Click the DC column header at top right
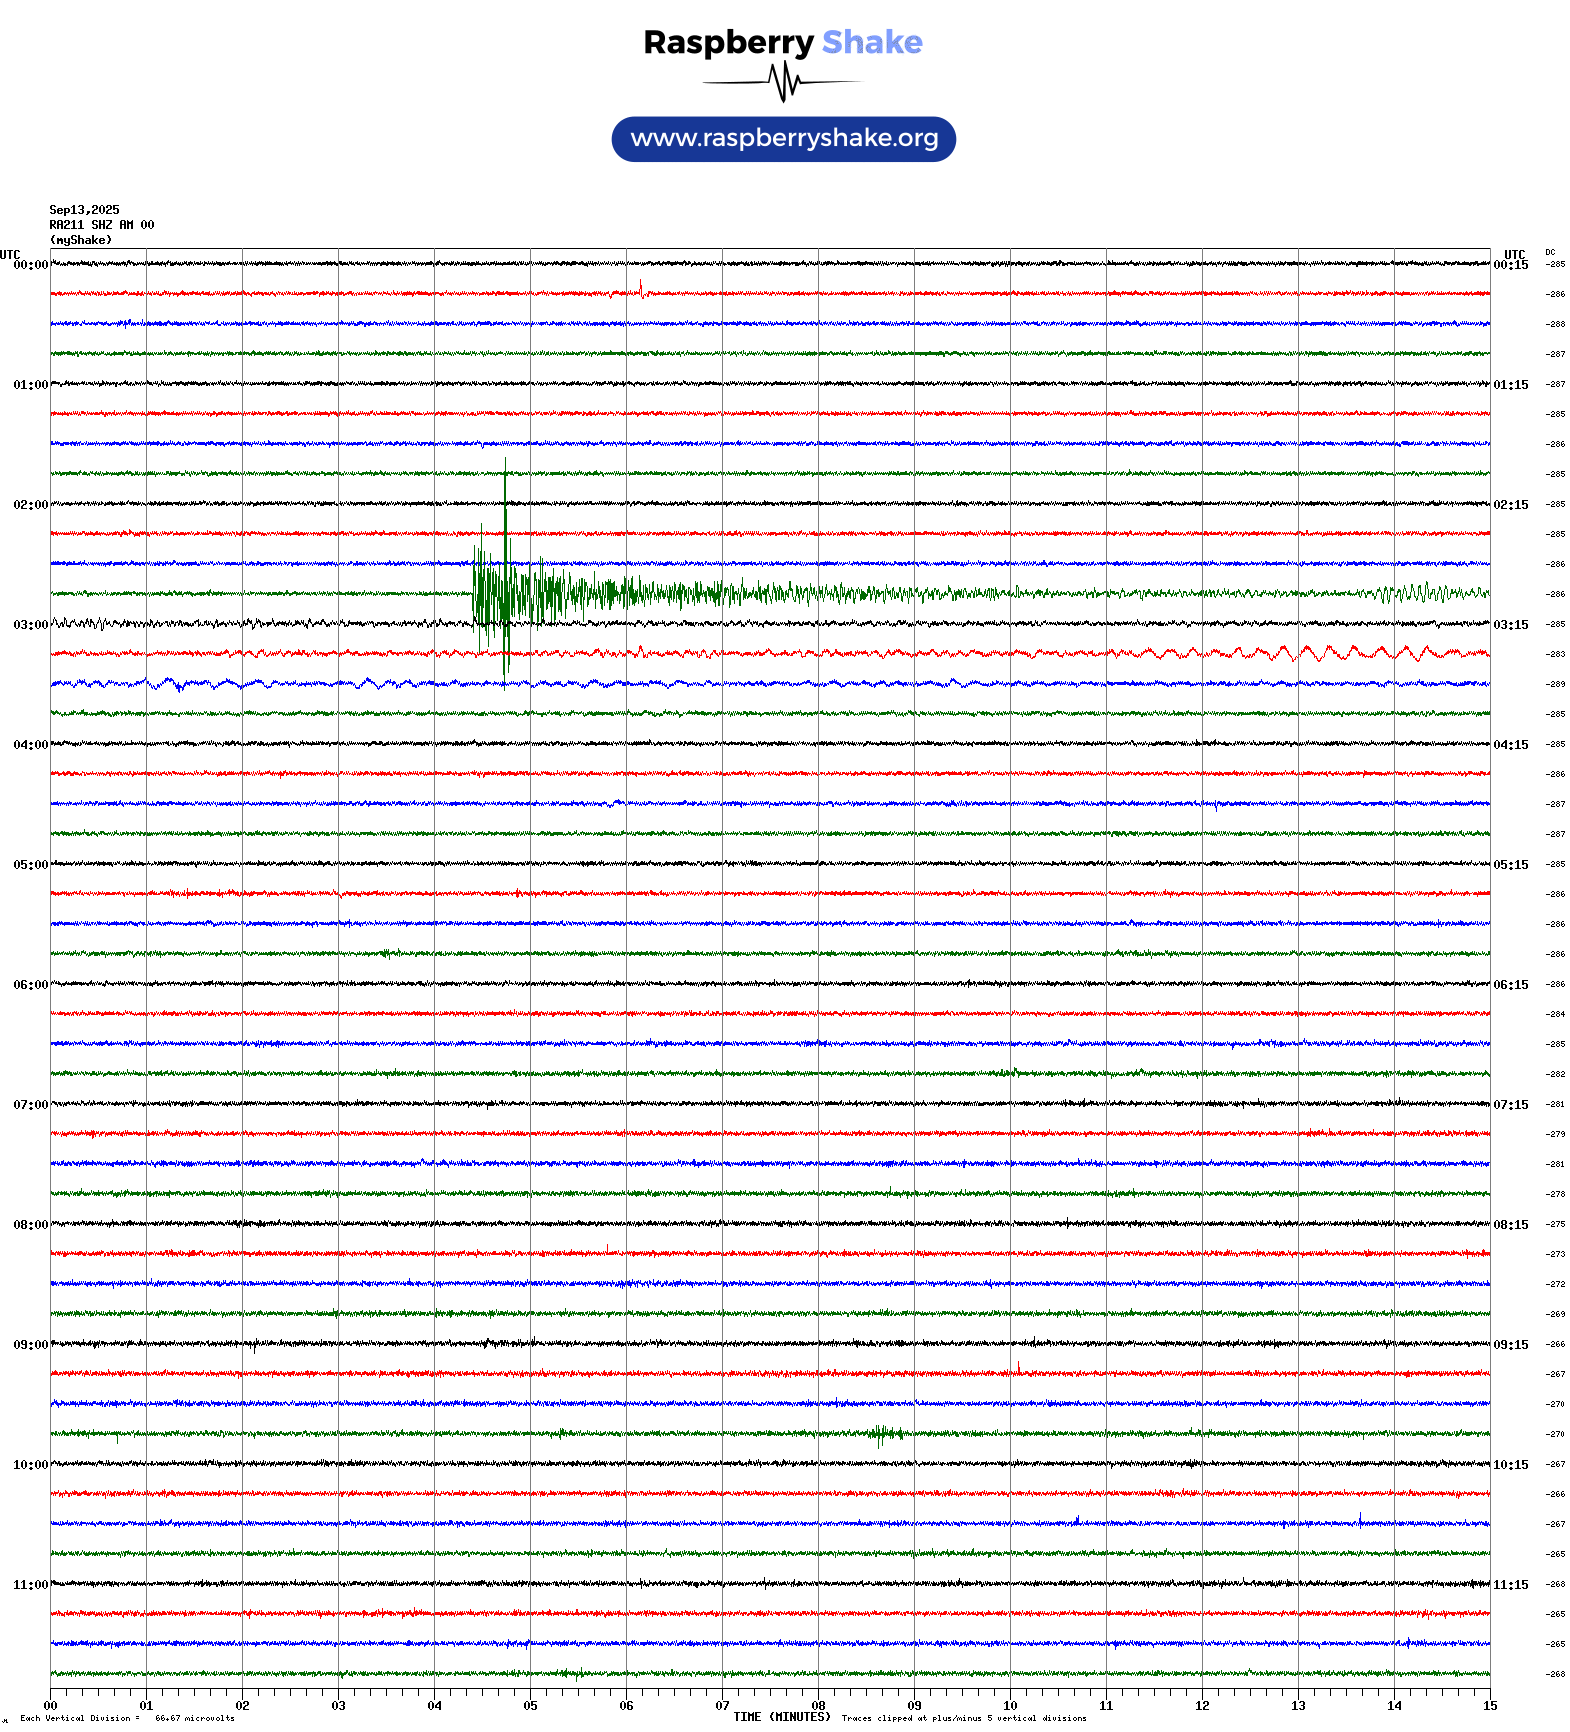The image size is (1570, 1732). 1550,252
